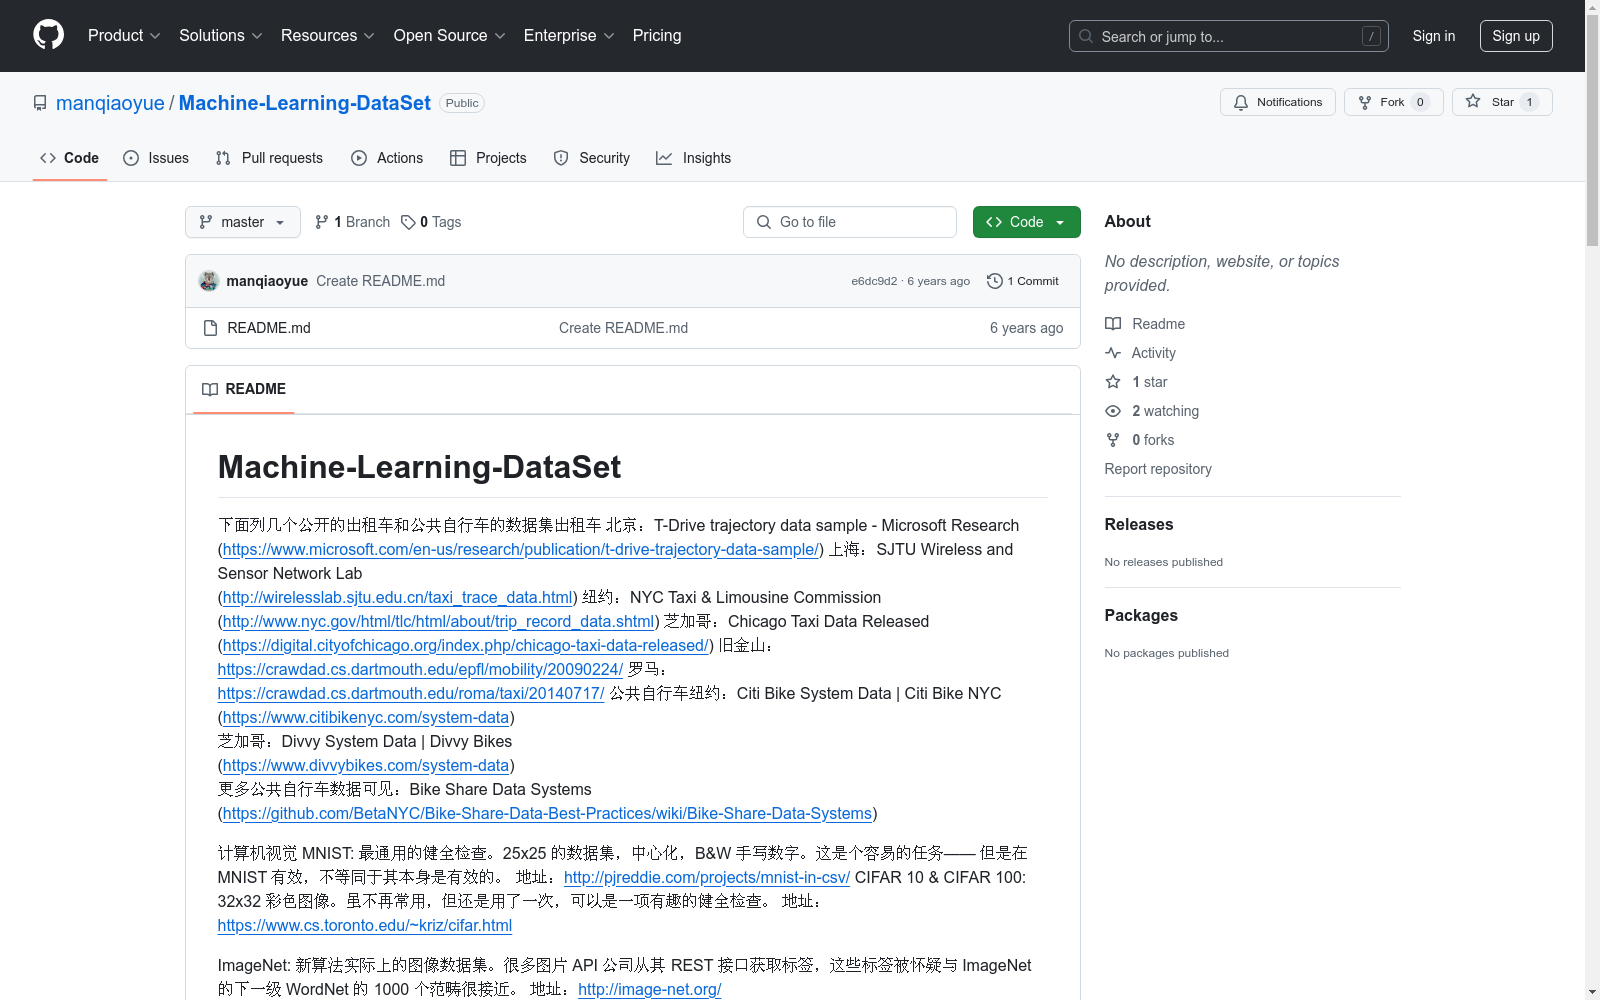Open the citibikenyc system-data link
The height and width of the screenshot is (1000, 1600).
366,717
